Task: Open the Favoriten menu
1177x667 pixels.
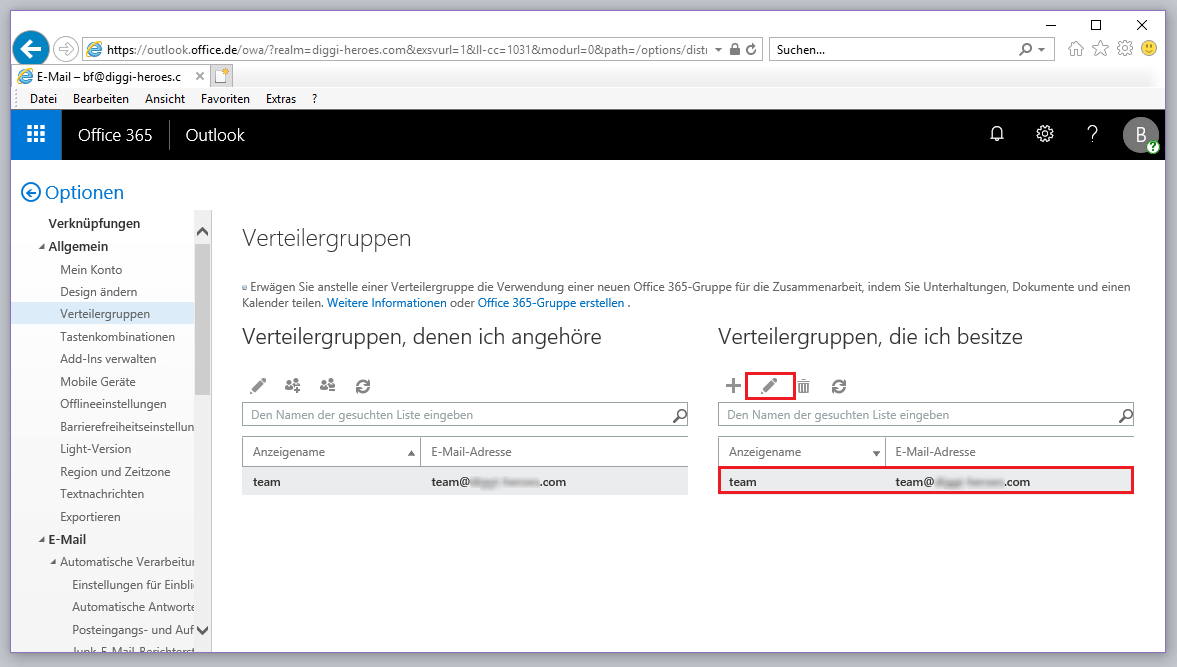Action: [225, 98]
